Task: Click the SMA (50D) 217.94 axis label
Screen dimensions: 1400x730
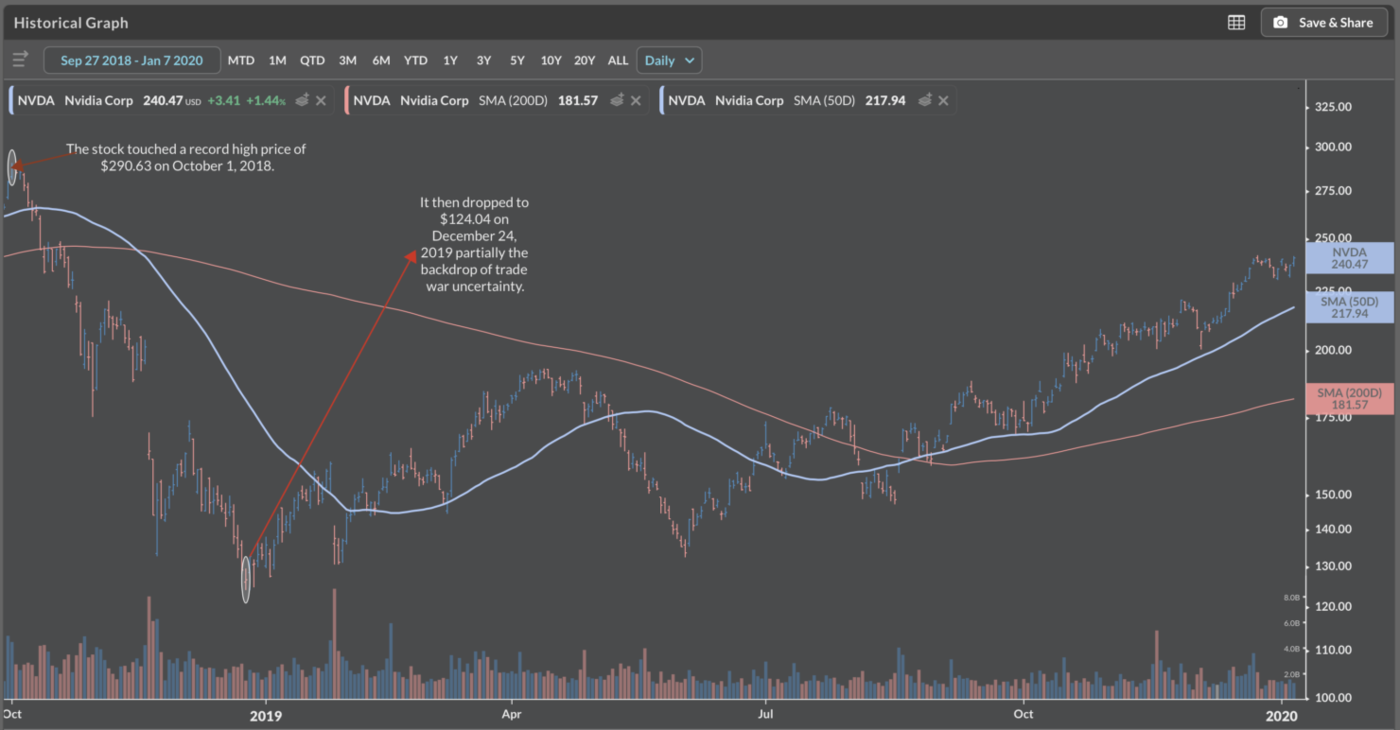Action: click(x=1349, y=307)
